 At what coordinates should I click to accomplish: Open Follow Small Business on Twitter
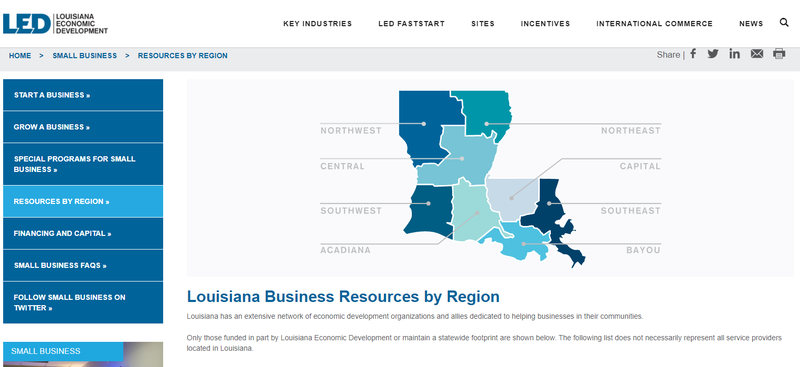tap(83, 303)
